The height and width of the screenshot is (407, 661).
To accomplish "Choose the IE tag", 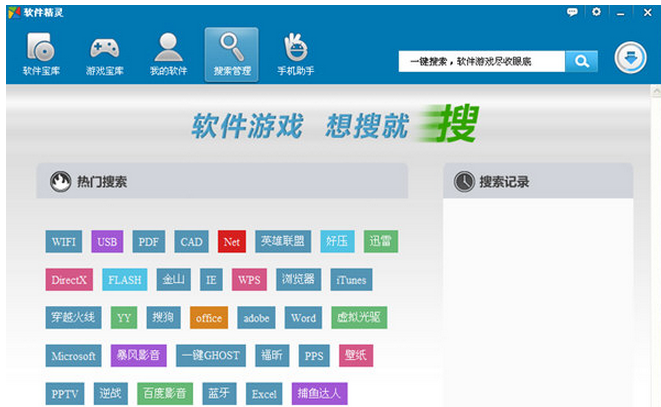I will 211,280.
